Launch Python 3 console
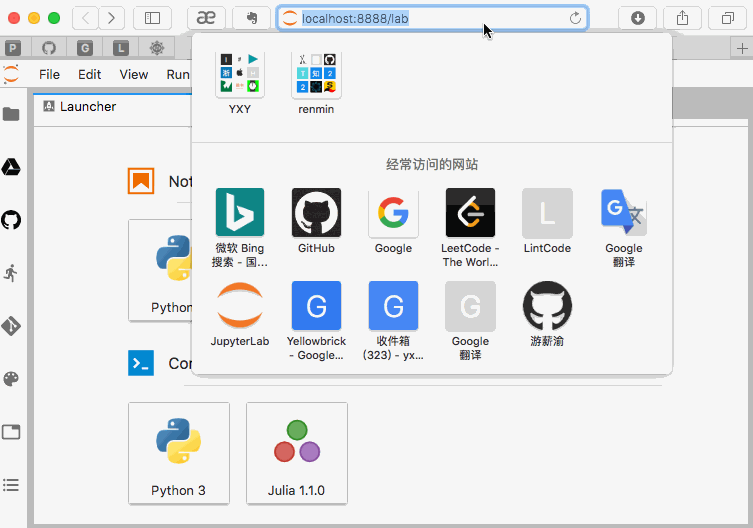753x528 pixels. (179, 454)
